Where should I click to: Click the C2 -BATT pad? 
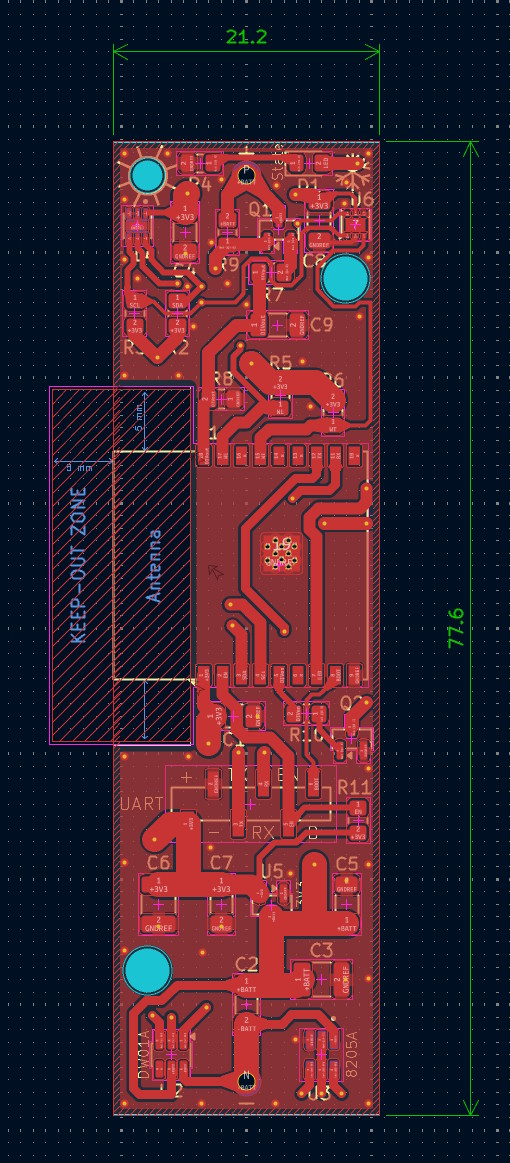[x=247, y=1025]
